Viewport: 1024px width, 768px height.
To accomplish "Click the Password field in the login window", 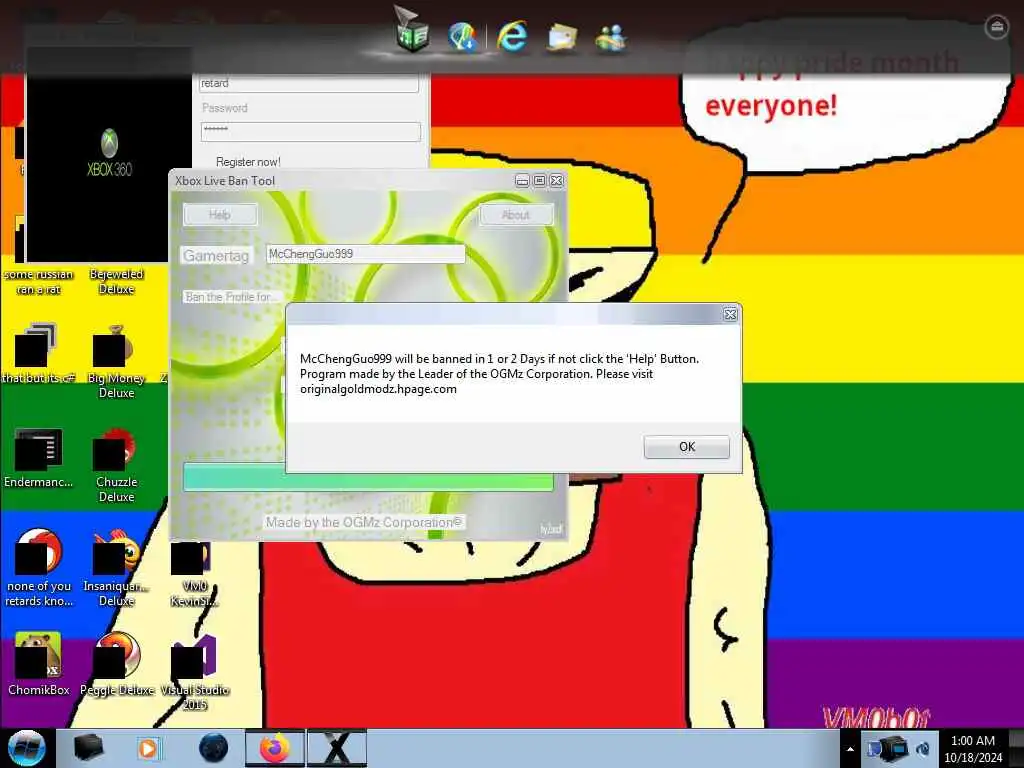I will 311,131.
